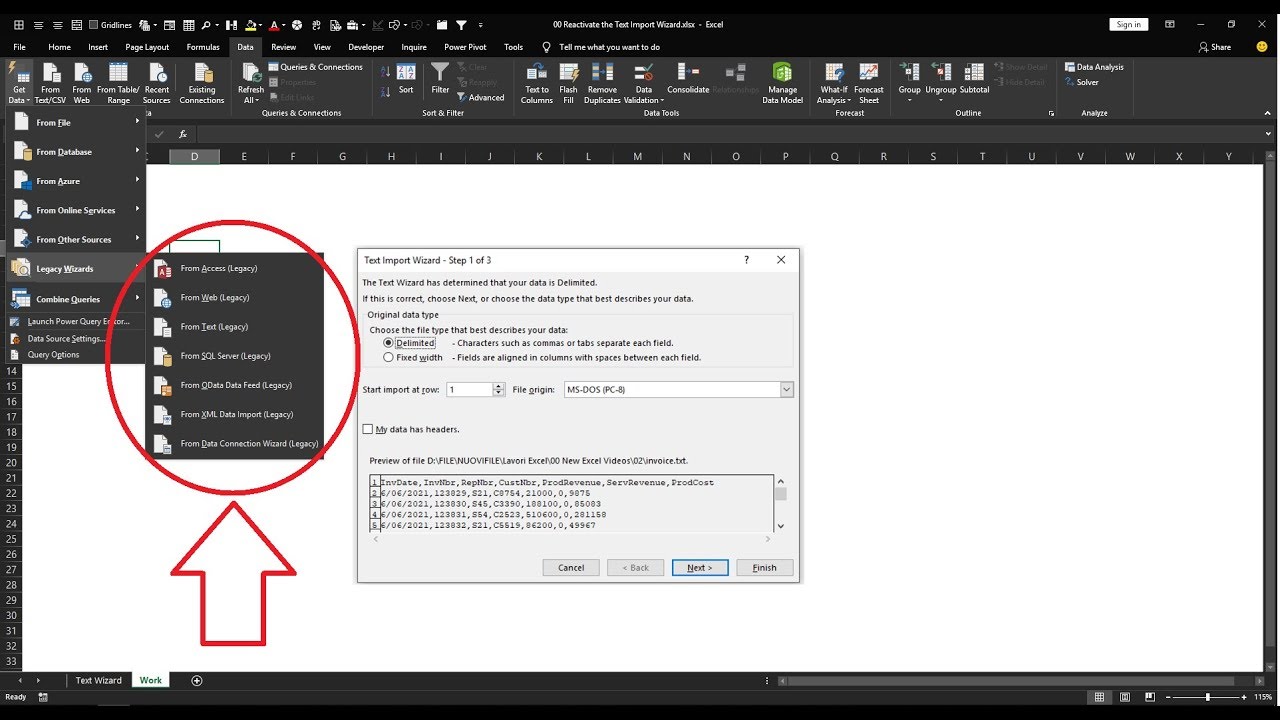Click Remove Duplicates
This screenshot has height=720, width=1280.
pyautogui.click(x=602, y=83)
